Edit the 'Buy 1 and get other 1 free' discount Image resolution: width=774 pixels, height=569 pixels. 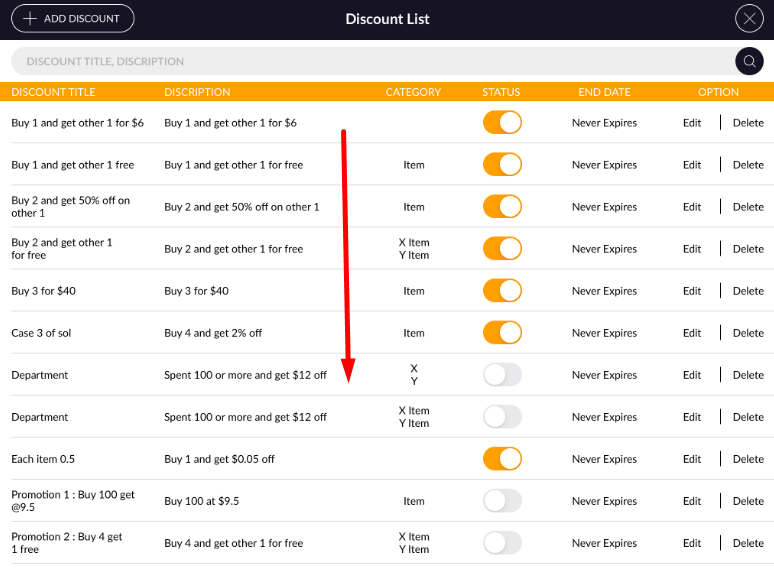pyautogui.click(x=692, y=165)
